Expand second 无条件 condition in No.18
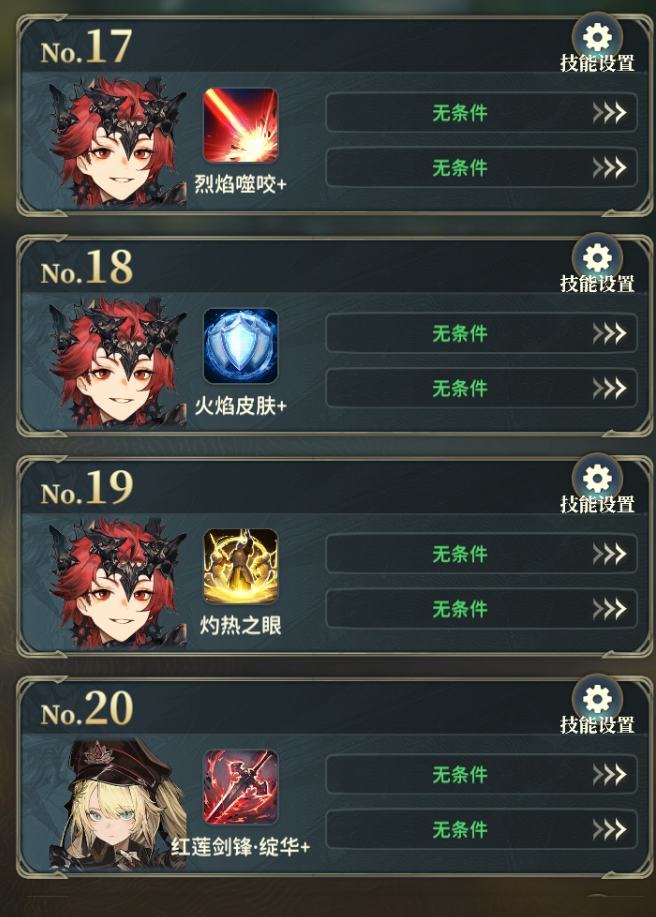Image resolution: width=656 pixels, height=917 pixels. [481, 388]
